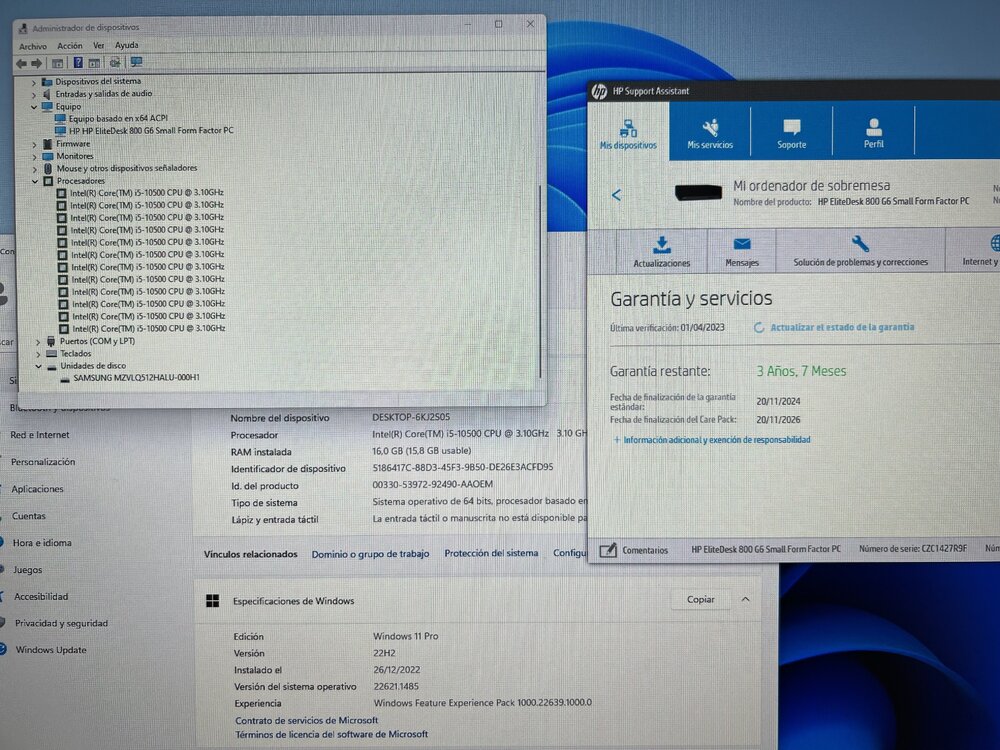Screen dimensions: 1000x750
Task: Open Protección del sistema link
Action: pyautogui.click(x=491, y=553)
